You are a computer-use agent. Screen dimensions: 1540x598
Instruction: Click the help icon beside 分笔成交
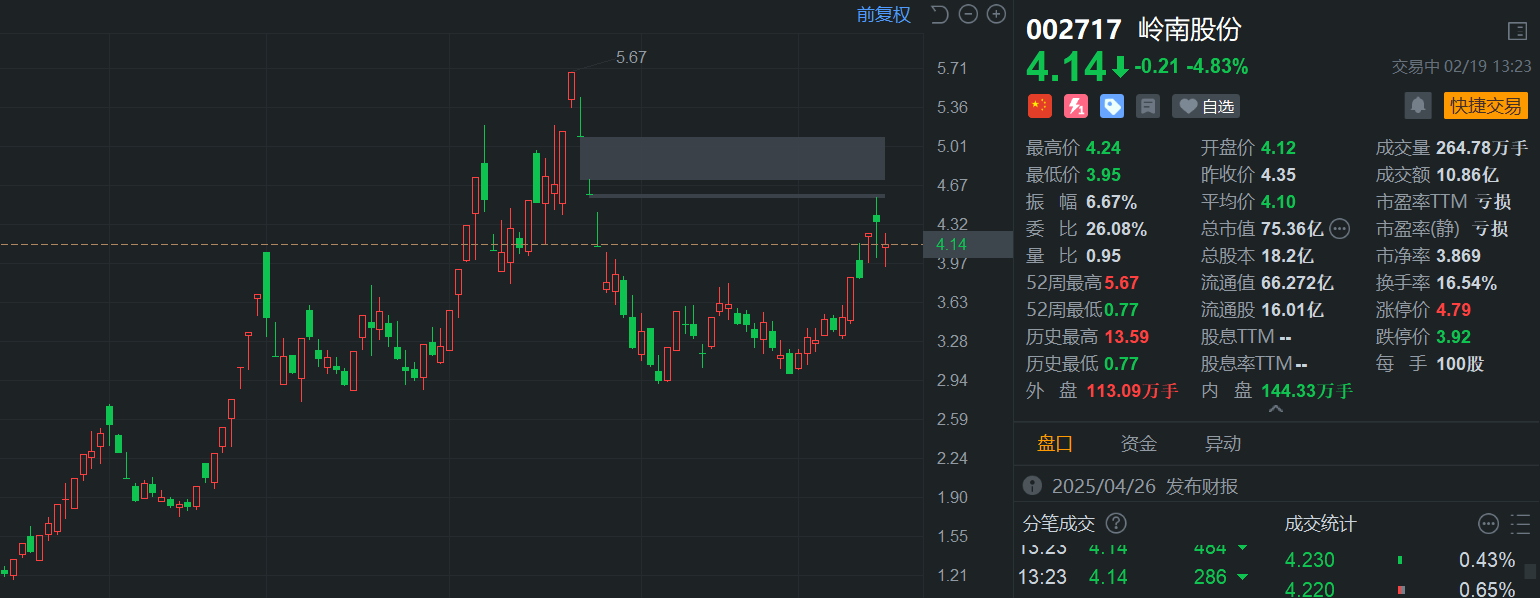[1116, 524]
